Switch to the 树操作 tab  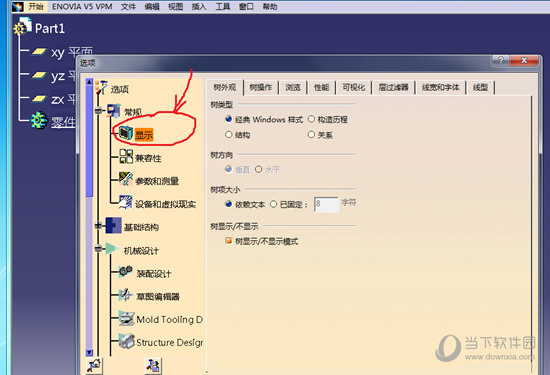[261, 87]
